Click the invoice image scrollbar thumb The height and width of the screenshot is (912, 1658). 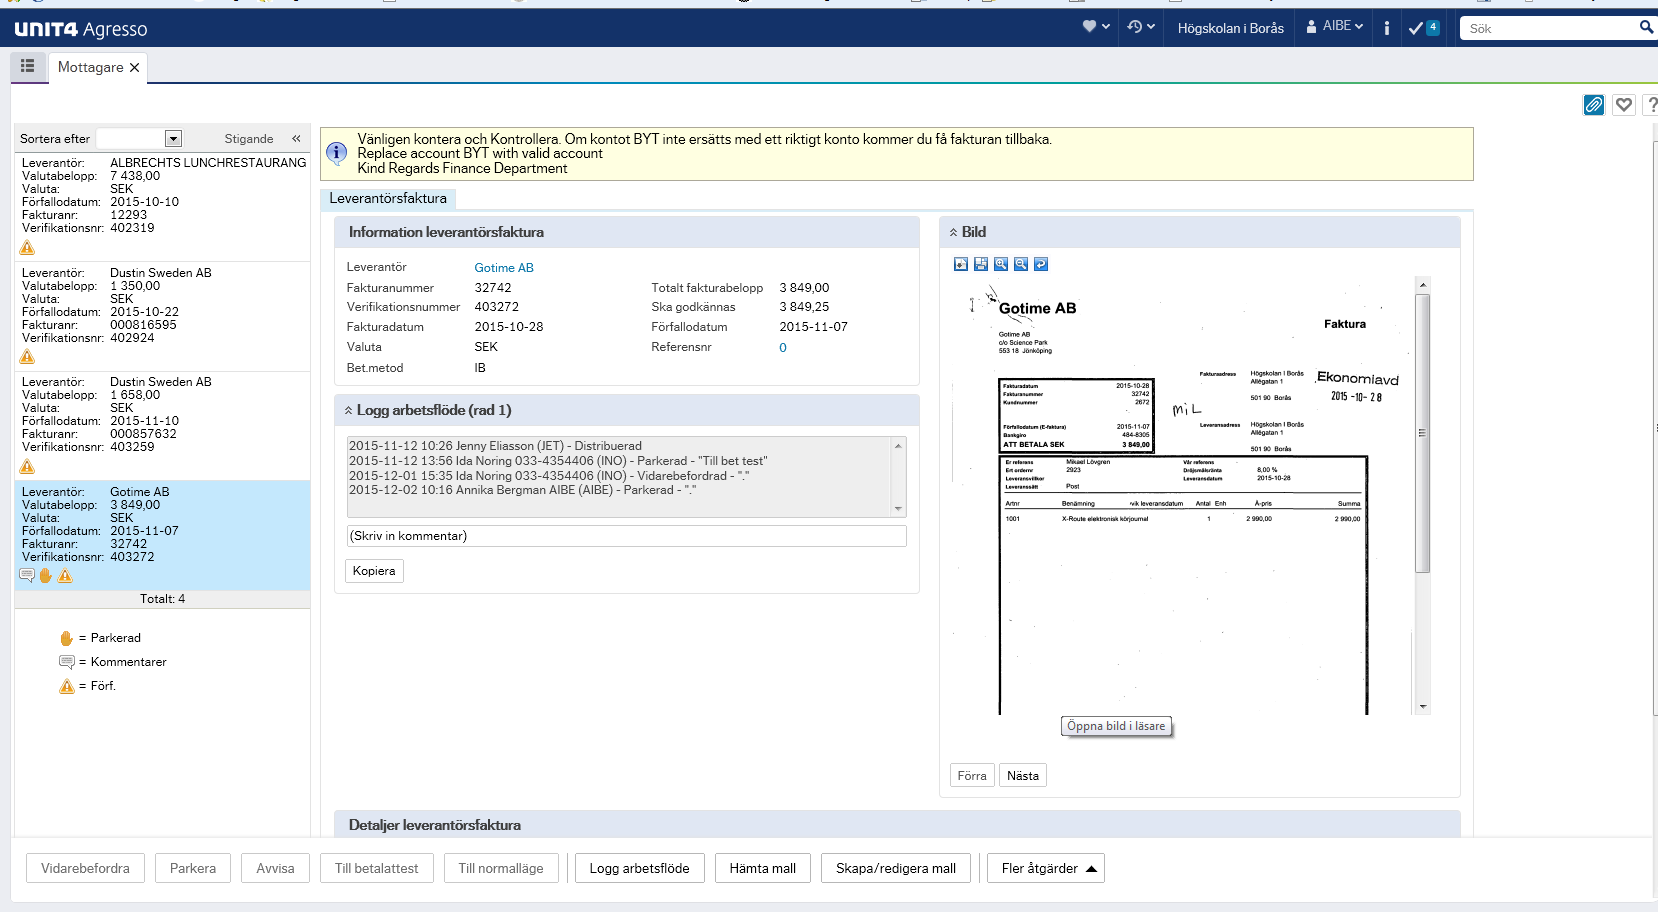1423,433
